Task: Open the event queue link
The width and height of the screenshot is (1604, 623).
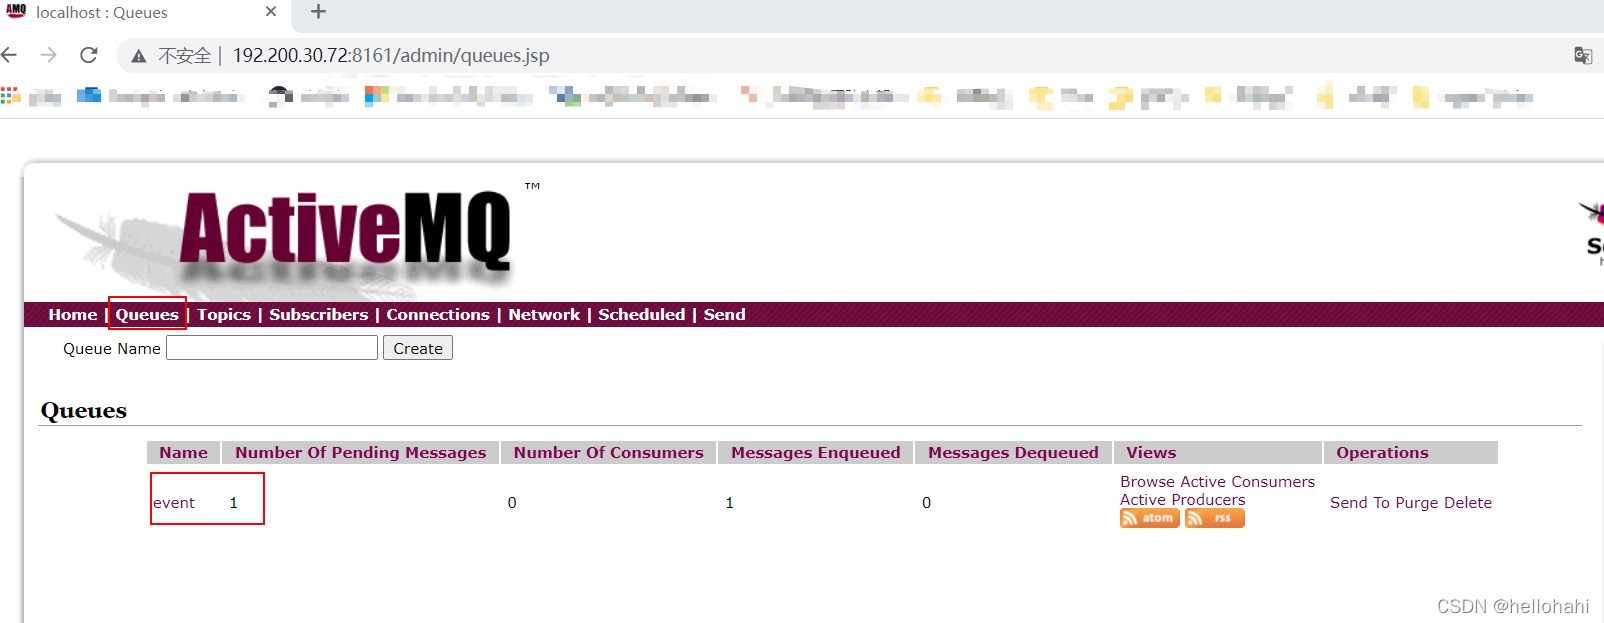Action: pyautogui.click(x=174, y=503)
